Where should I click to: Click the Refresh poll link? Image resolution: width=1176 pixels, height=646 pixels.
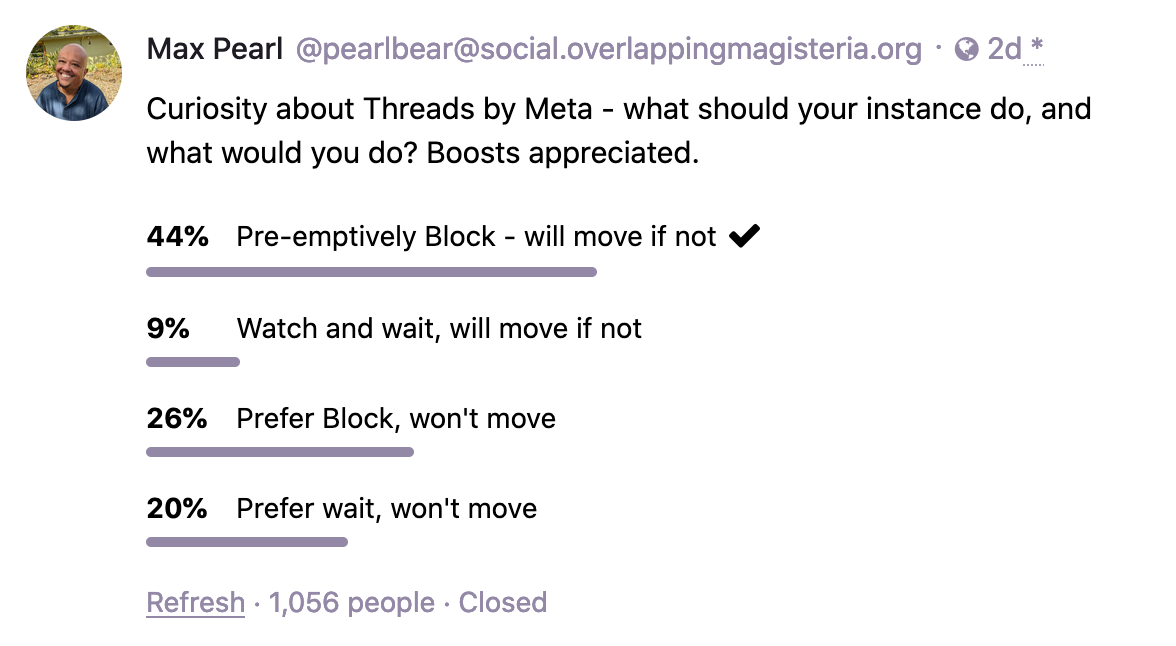(195, 602)
